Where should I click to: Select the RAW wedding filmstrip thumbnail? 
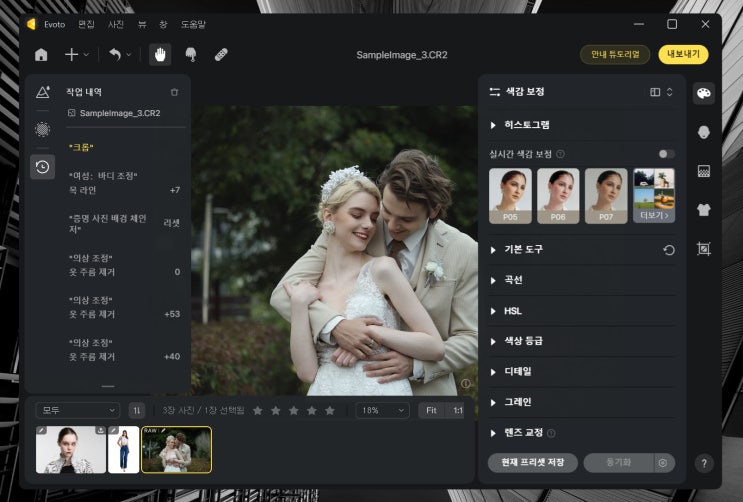pyautogui.click(x=176, y=450)
